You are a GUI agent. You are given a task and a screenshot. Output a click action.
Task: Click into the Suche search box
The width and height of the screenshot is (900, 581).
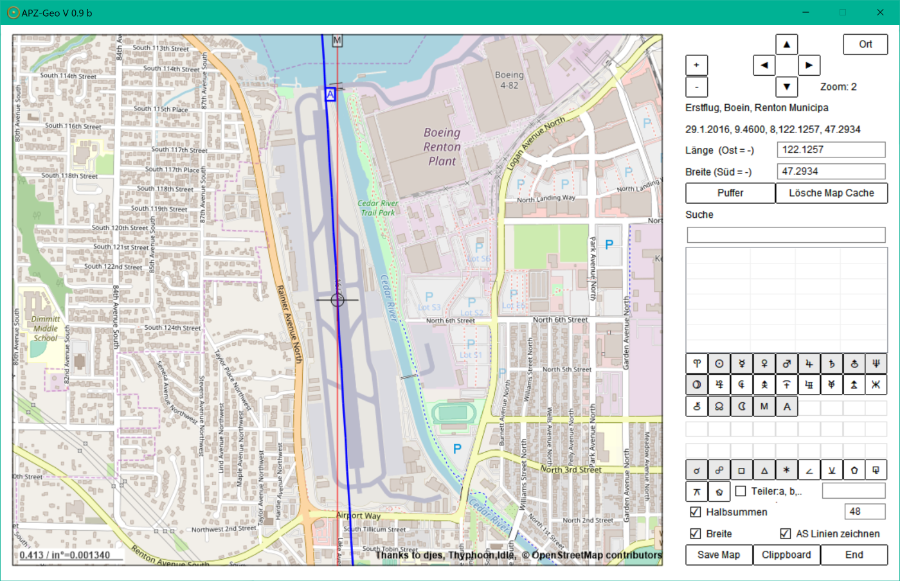(x=786, y=235)
